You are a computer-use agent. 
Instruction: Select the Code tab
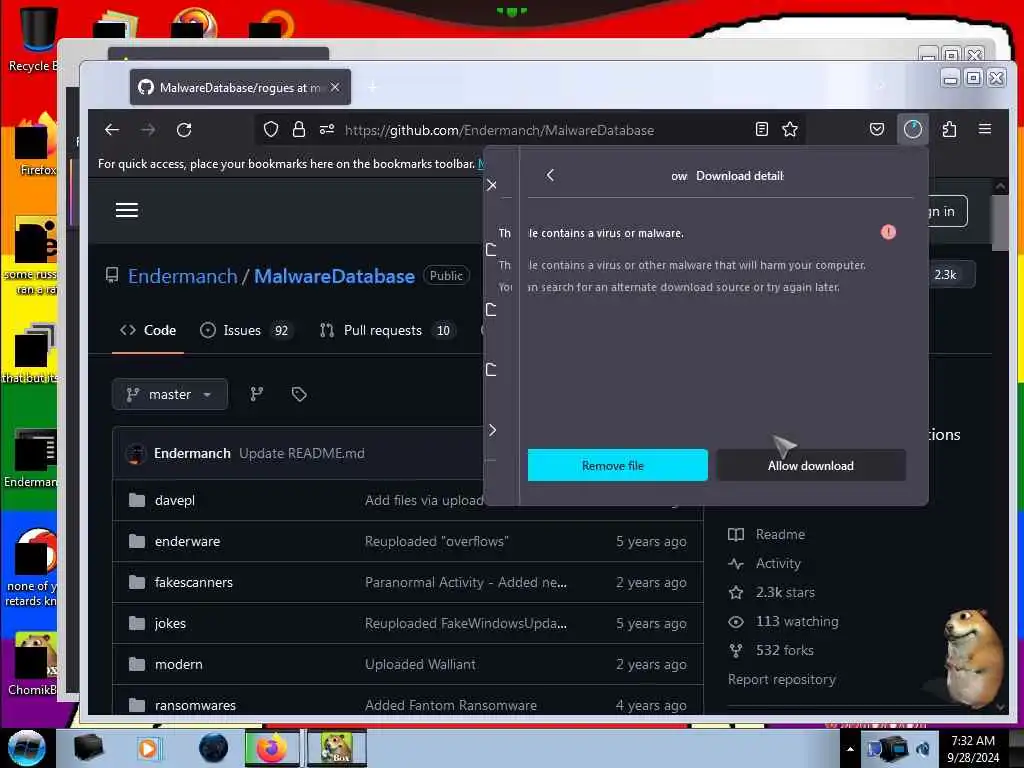[x=148, y=330]
